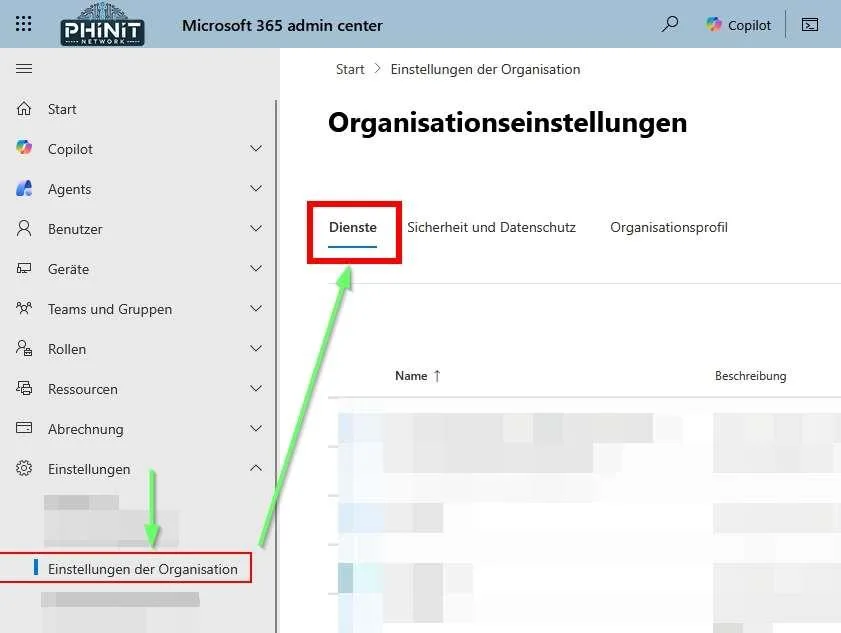841x633 pixels.
Task: Switch to the Dienste tab
Action: tap(353, 228)
